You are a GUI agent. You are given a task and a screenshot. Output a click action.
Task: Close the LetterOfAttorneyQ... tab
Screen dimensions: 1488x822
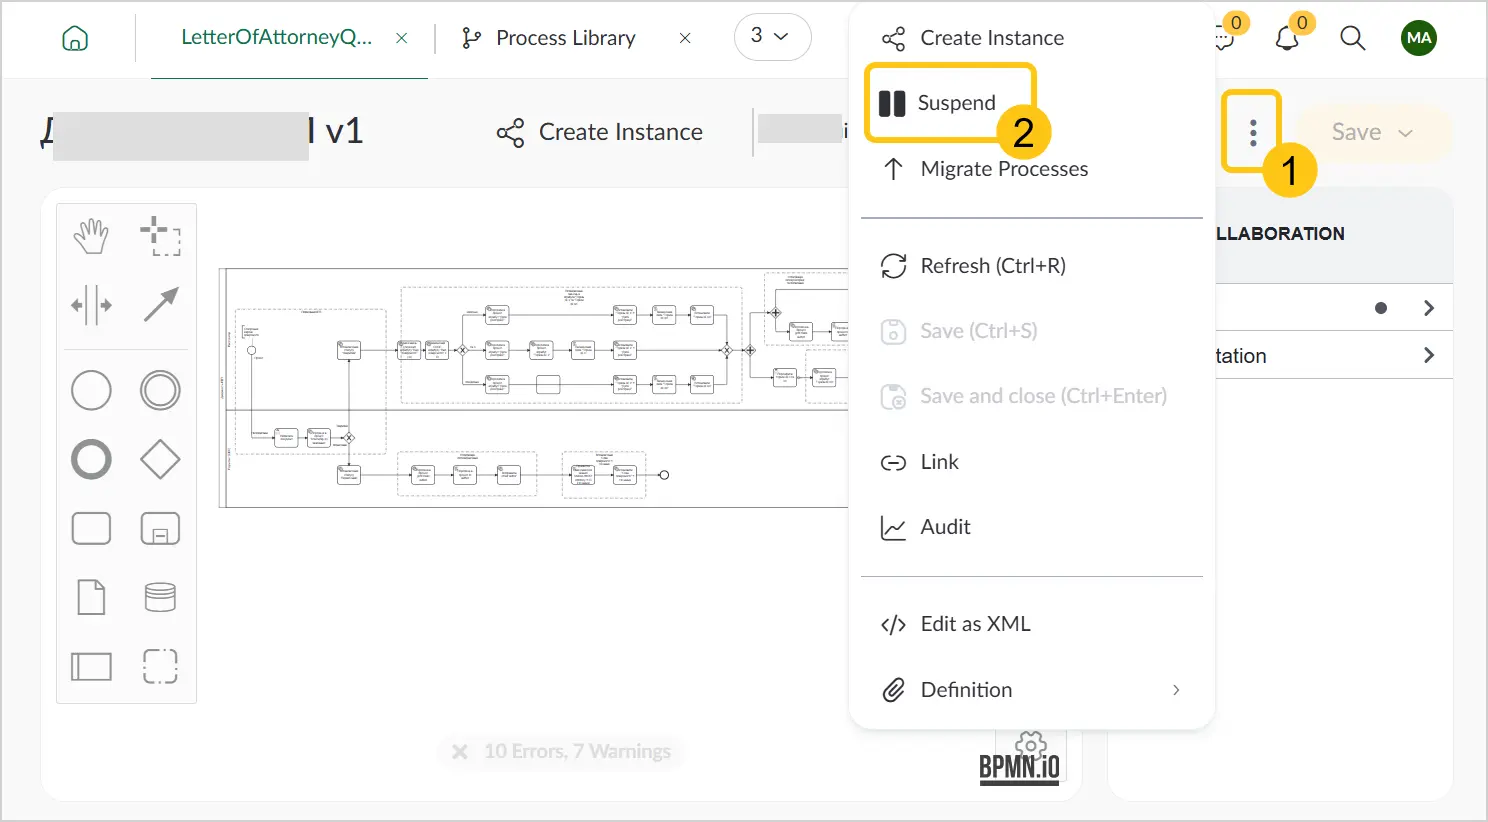tap(401, 38)
